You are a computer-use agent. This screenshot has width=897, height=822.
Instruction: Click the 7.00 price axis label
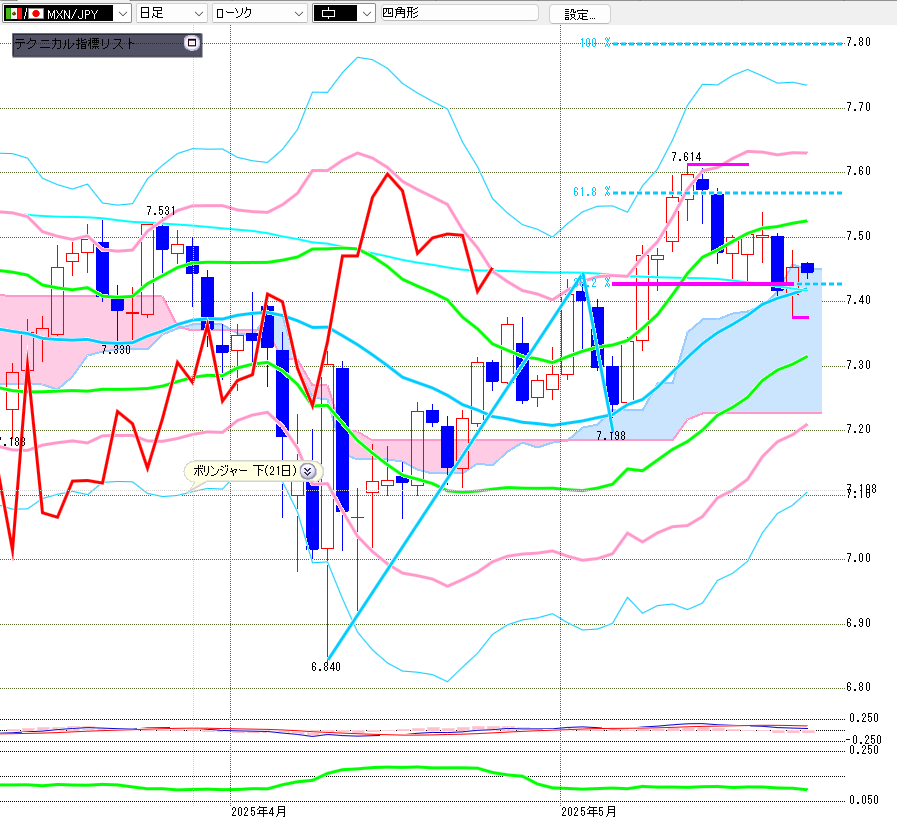(858, 558)
